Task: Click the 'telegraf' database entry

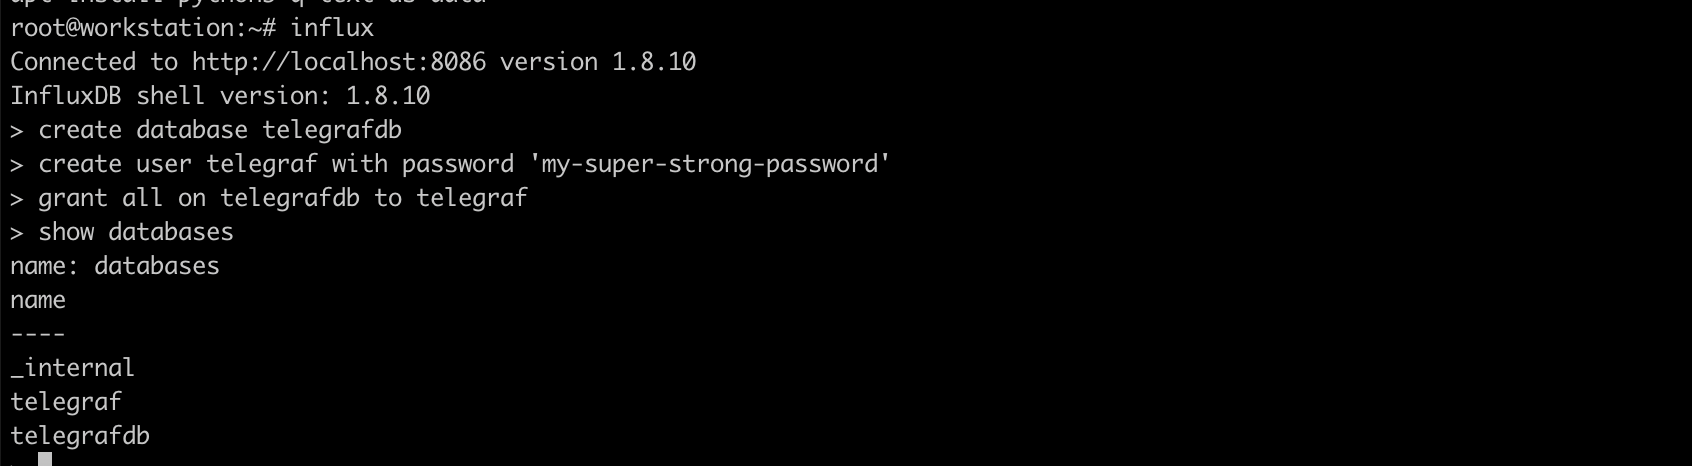Action: tap(66, 402)
